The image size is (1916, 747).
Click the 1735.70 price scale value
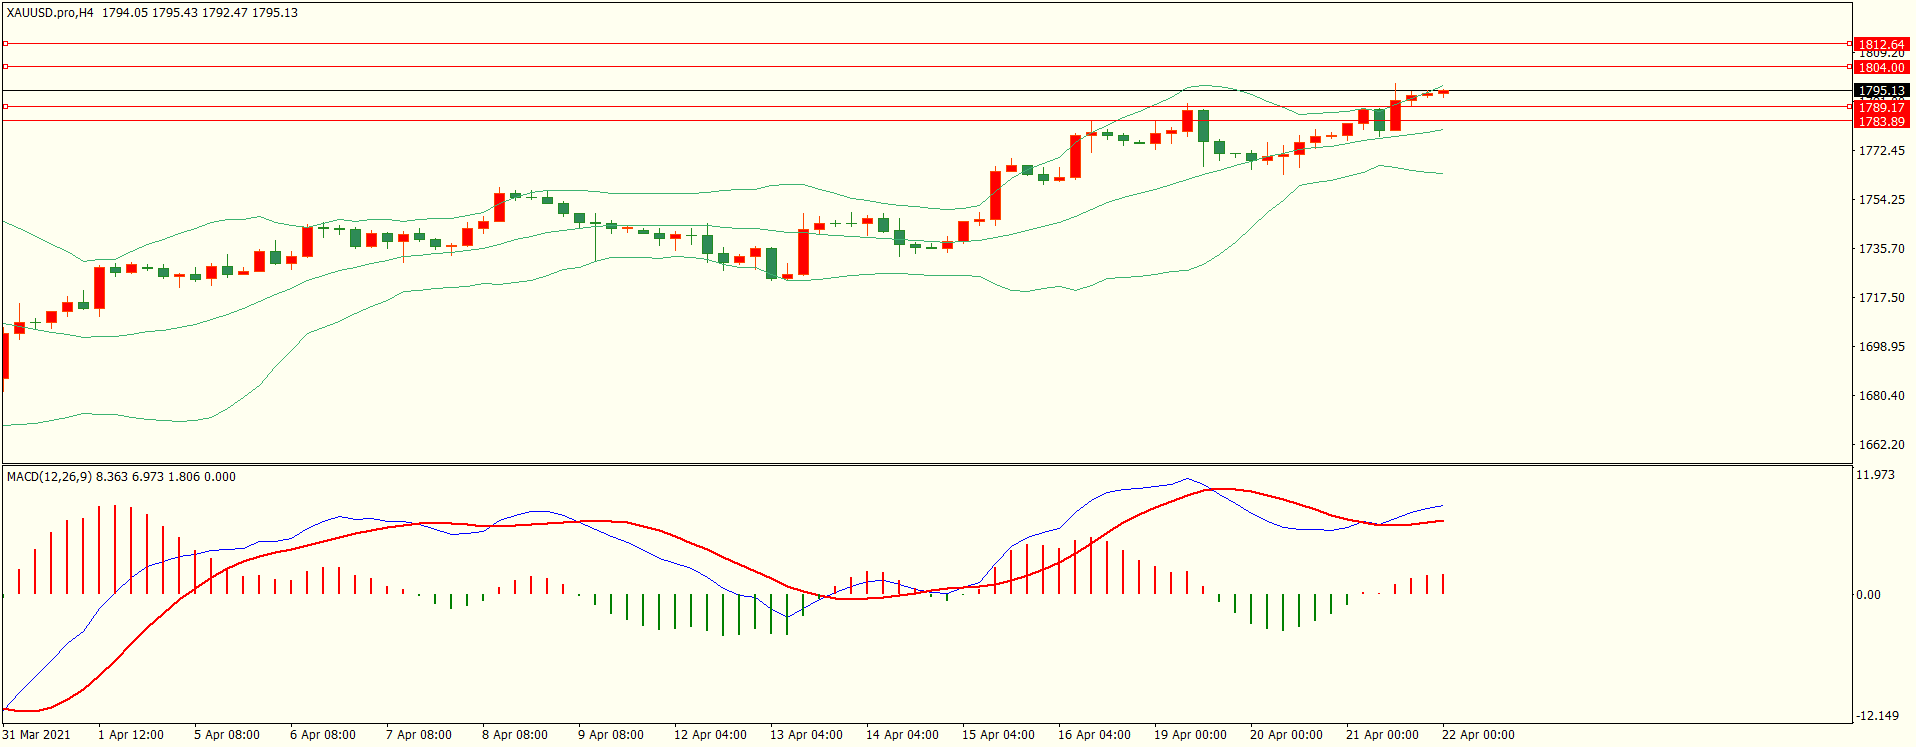click(x=1881, y=249)
